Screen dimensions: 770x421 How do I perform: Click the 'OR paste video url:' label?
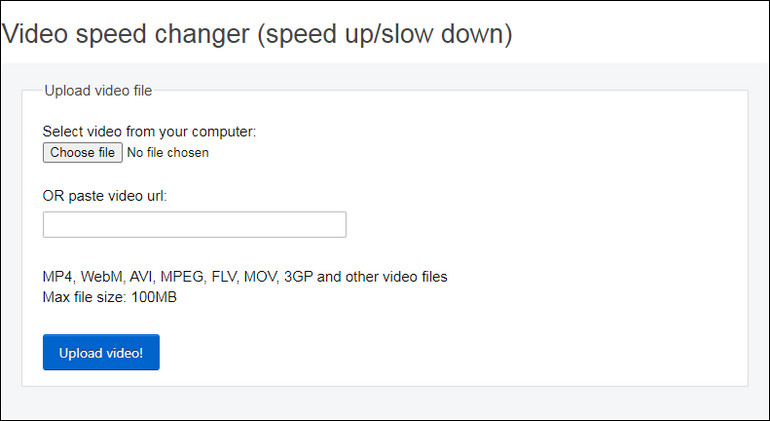pyautogui.click(x=105, y=196)
